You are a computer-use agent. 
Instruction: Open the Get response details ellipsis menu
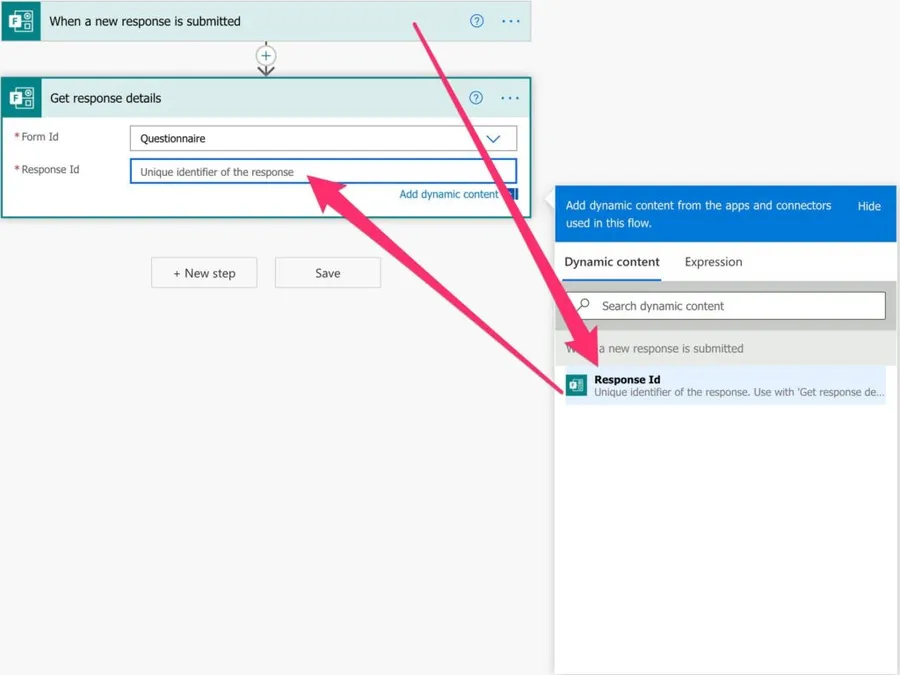tap(510, 98)
